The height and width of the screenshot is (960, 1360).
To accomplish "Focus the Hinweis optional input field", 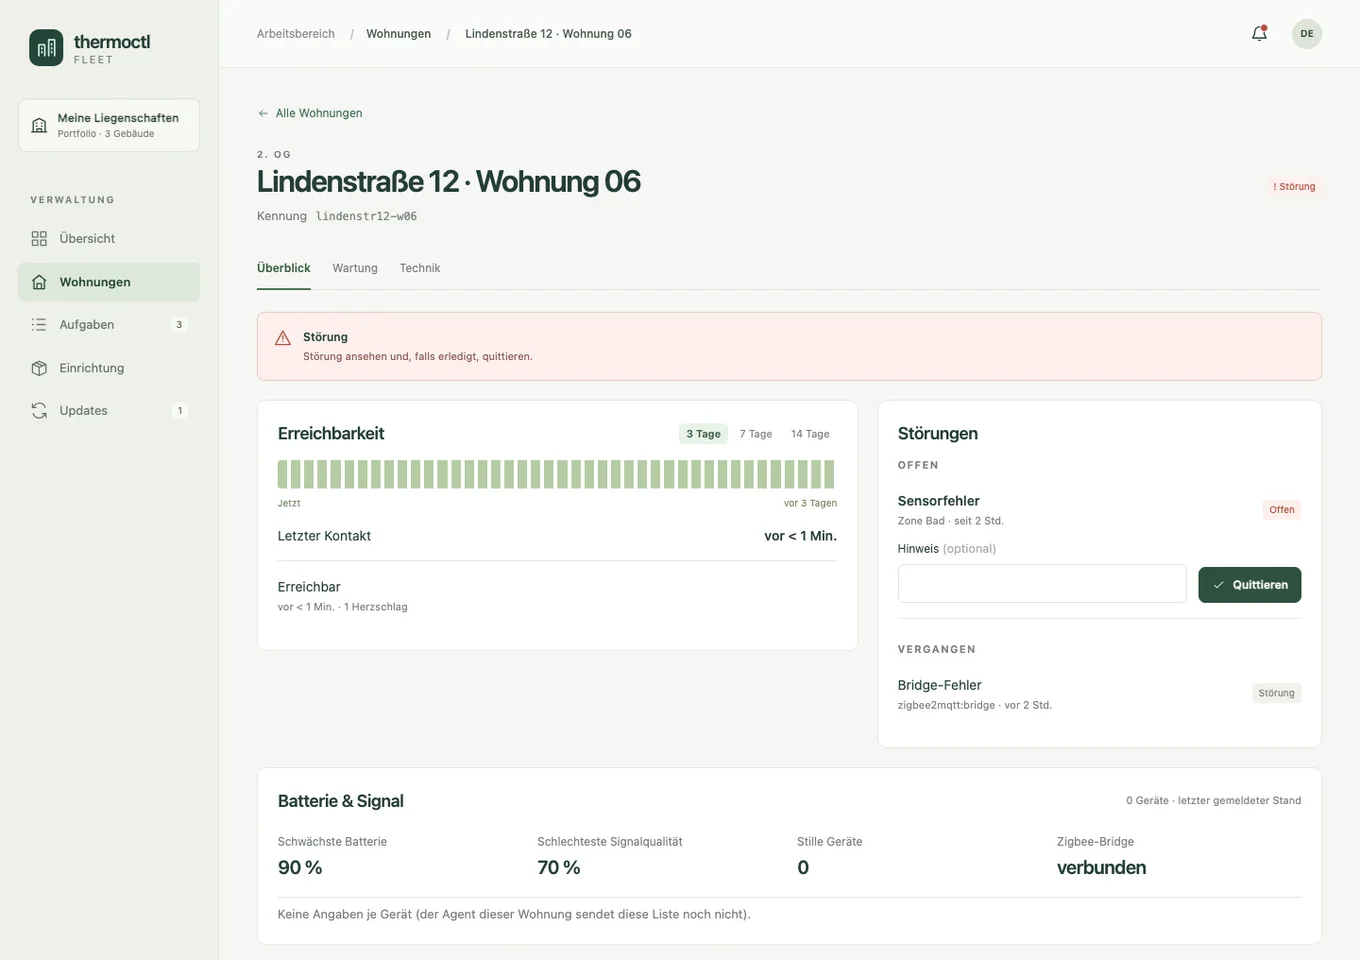I will [x=1042, y=584].
